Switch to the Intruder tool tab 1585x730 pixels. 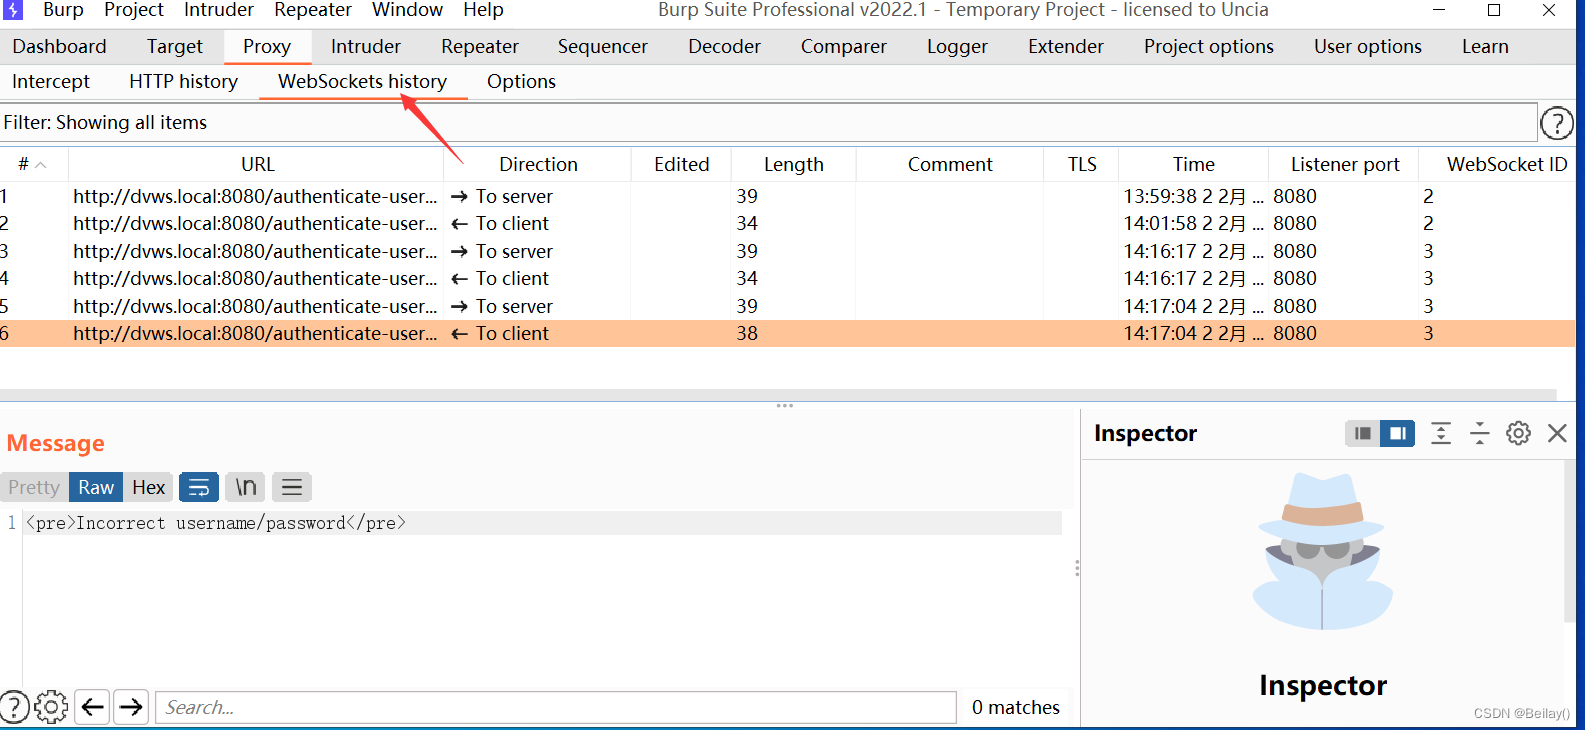coord(366,46)
